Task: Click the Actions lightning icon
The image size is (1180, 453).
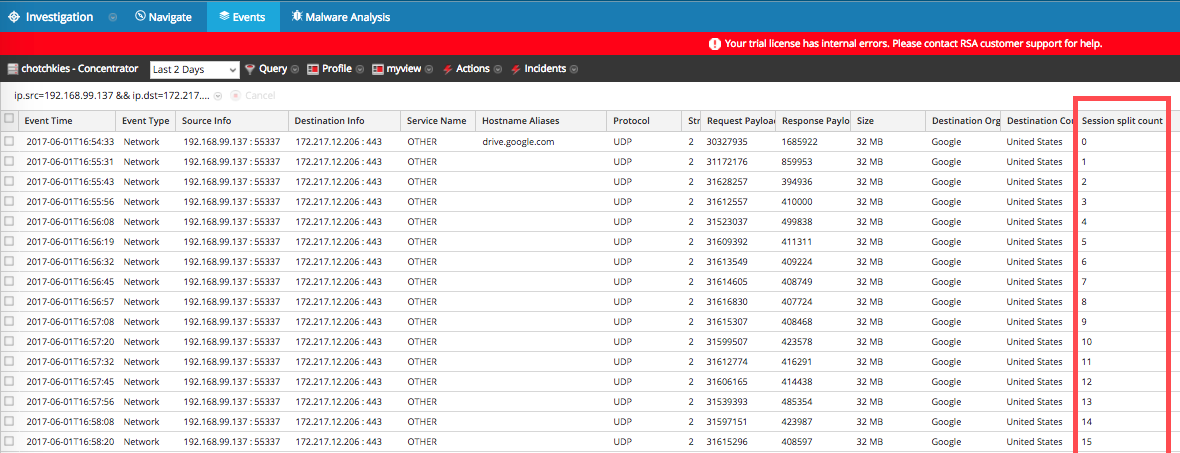Action: pos(447,69)
